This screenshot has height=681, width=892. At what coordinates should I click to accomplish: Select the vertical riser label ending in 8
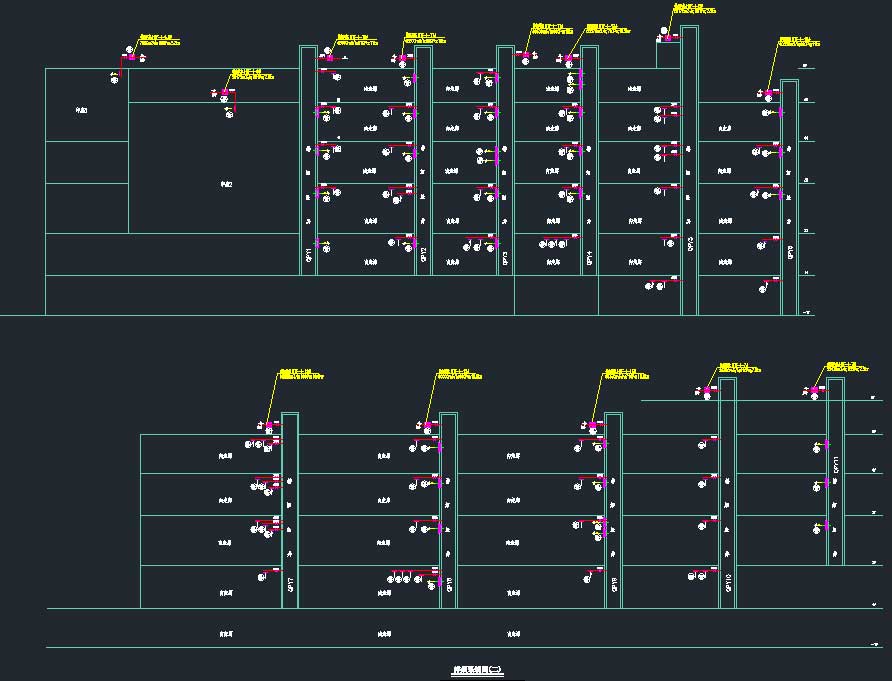click(x=449, y=584)
